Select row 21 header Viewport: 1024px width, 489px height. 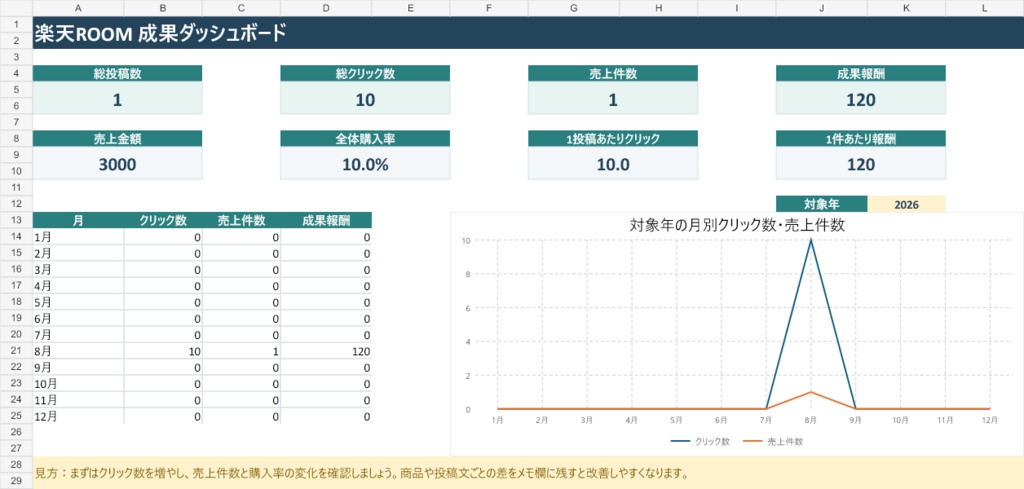click(16, 351)
